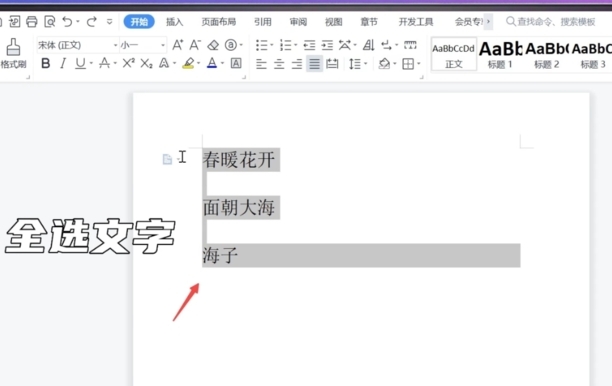Toggle strikethrough formatting
The height and width of the screenshot is (386, 612).
(104, 63)
